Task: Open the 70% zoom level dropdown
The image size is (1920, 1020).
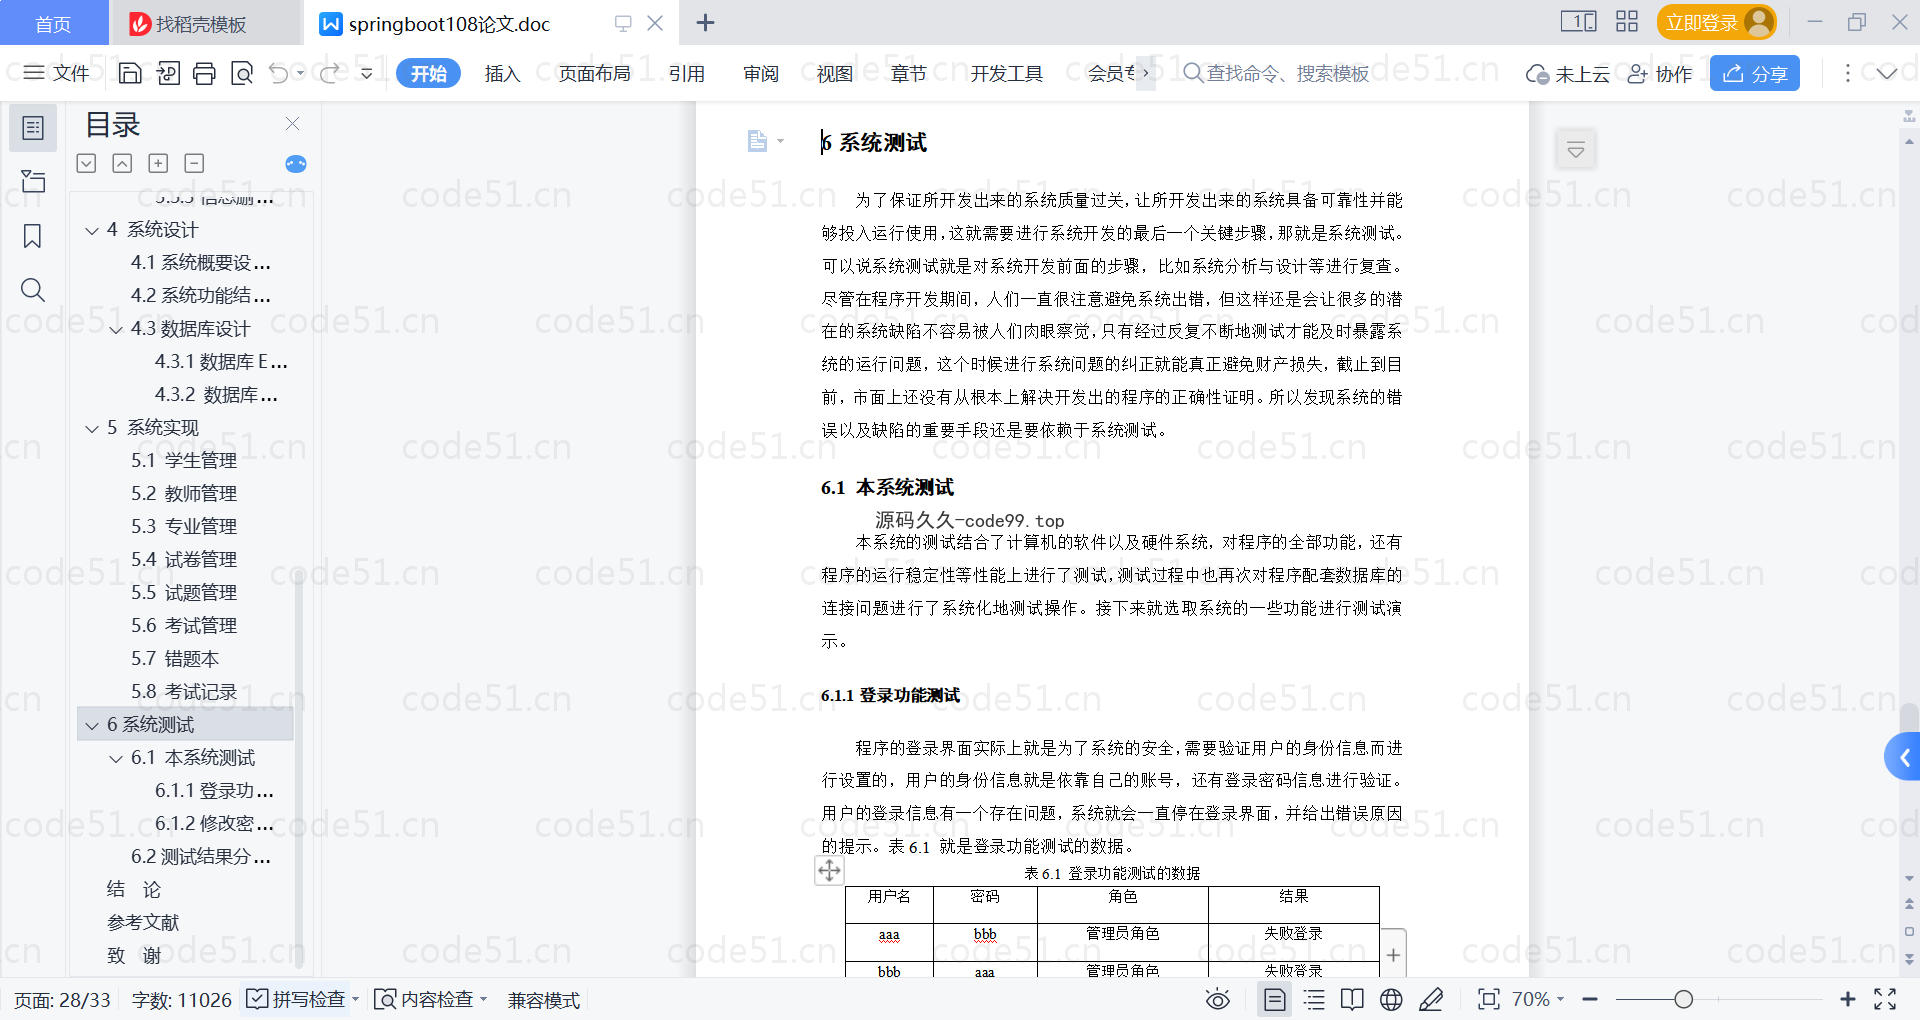Action: [x=1538, y=999]
